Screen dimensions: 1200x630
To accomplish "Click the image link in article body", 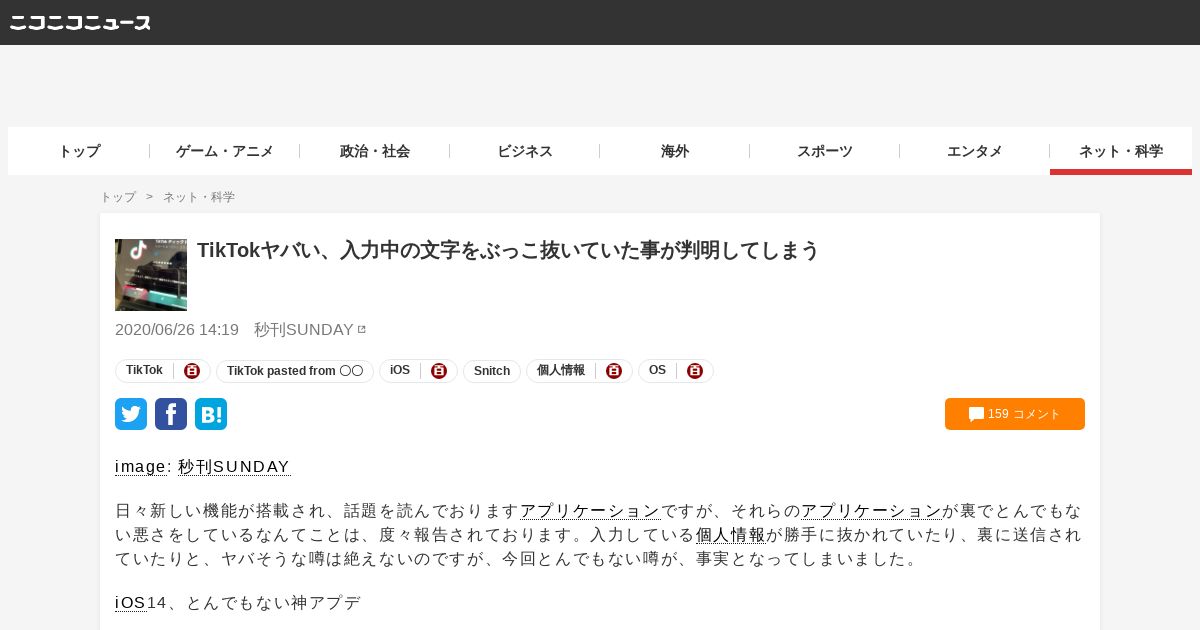I will [x=140, y=467].
